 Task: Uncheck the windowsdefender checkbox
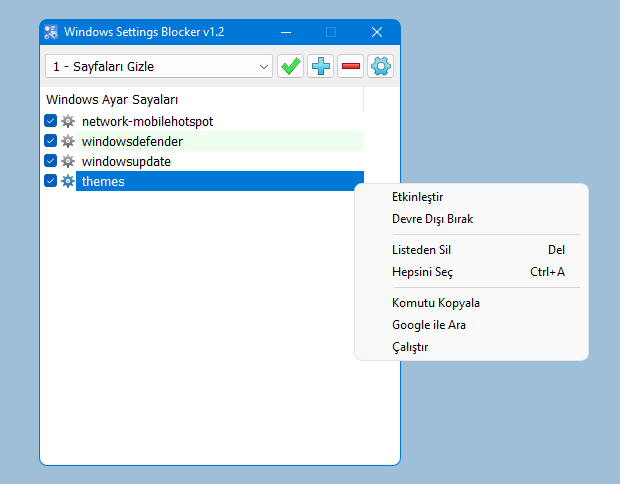tap(51, 141)
